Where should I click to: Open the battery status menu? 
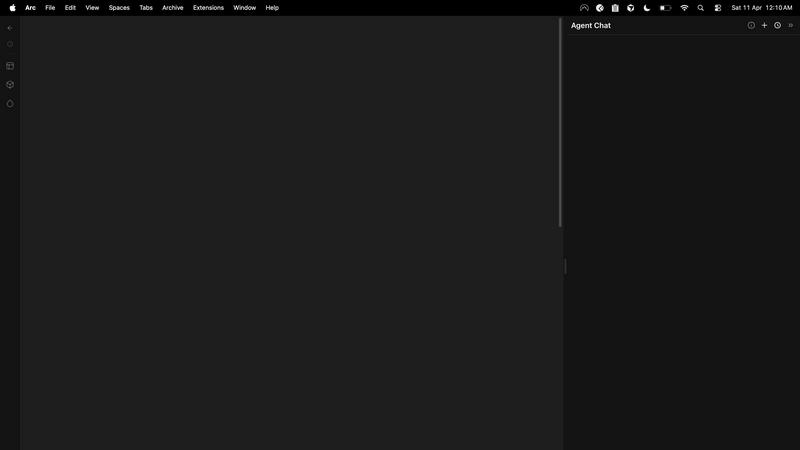tap(665, 8)
